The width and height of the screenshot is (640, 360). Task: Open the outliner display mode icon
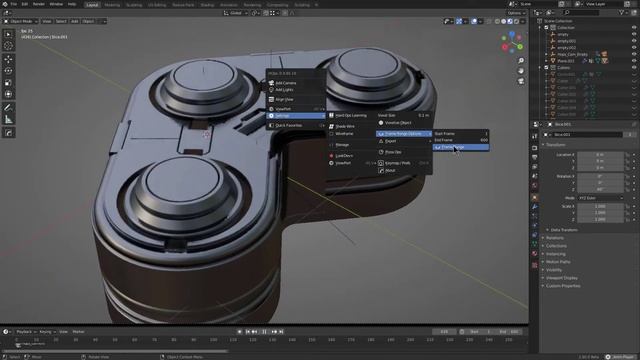click(551, 13)
